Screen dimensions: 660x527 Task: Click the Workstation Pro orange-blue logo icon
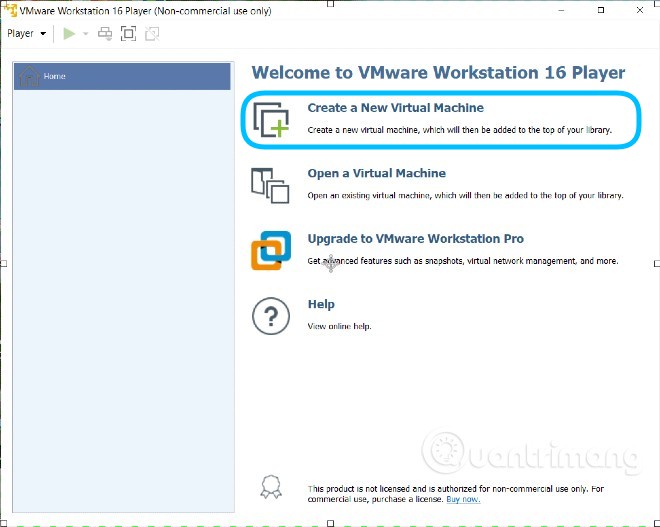[271, 250]
